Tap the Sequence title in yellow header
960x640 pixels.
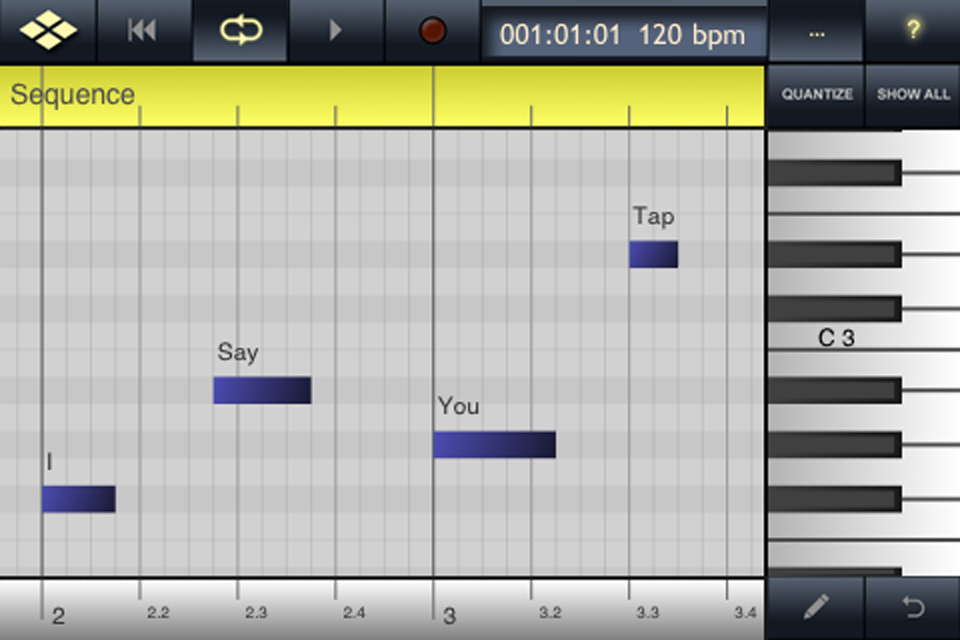coord(72,94)
